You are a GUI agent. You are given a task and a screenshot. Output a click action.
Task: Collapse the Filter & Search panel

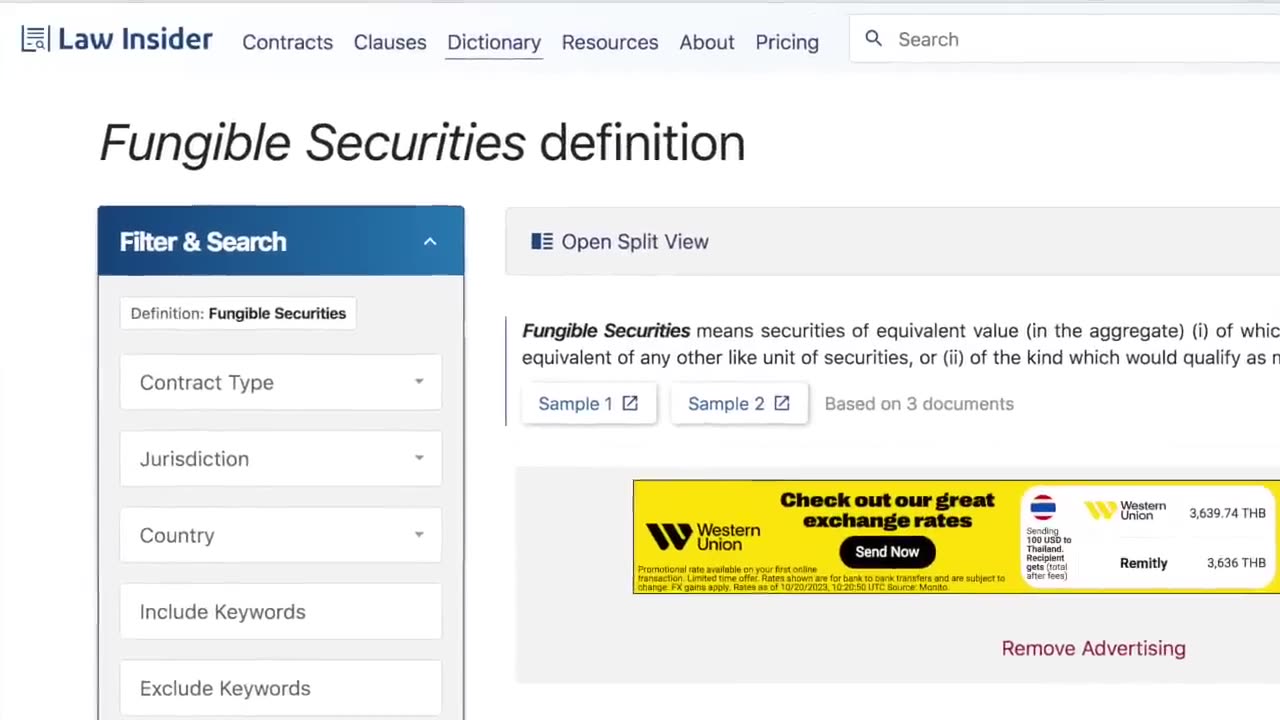click(430, 241)
